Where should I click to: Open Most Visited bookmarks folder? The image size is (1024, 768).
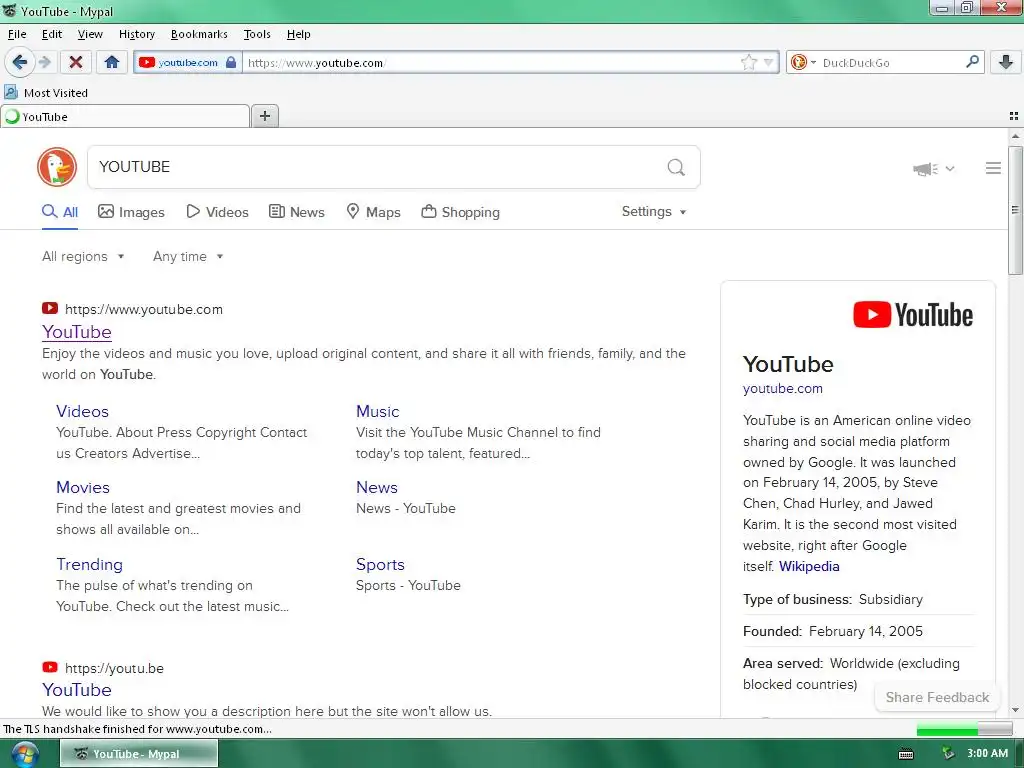coord(46,93)
